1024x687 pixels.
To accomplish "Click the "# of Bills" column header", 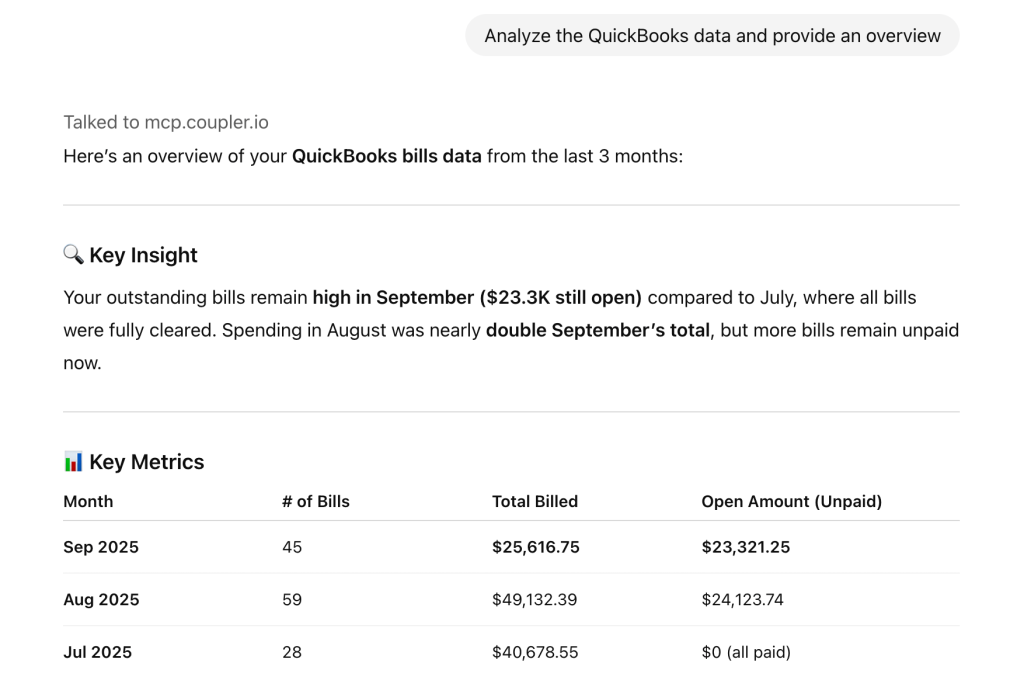I will pos(315,501).
